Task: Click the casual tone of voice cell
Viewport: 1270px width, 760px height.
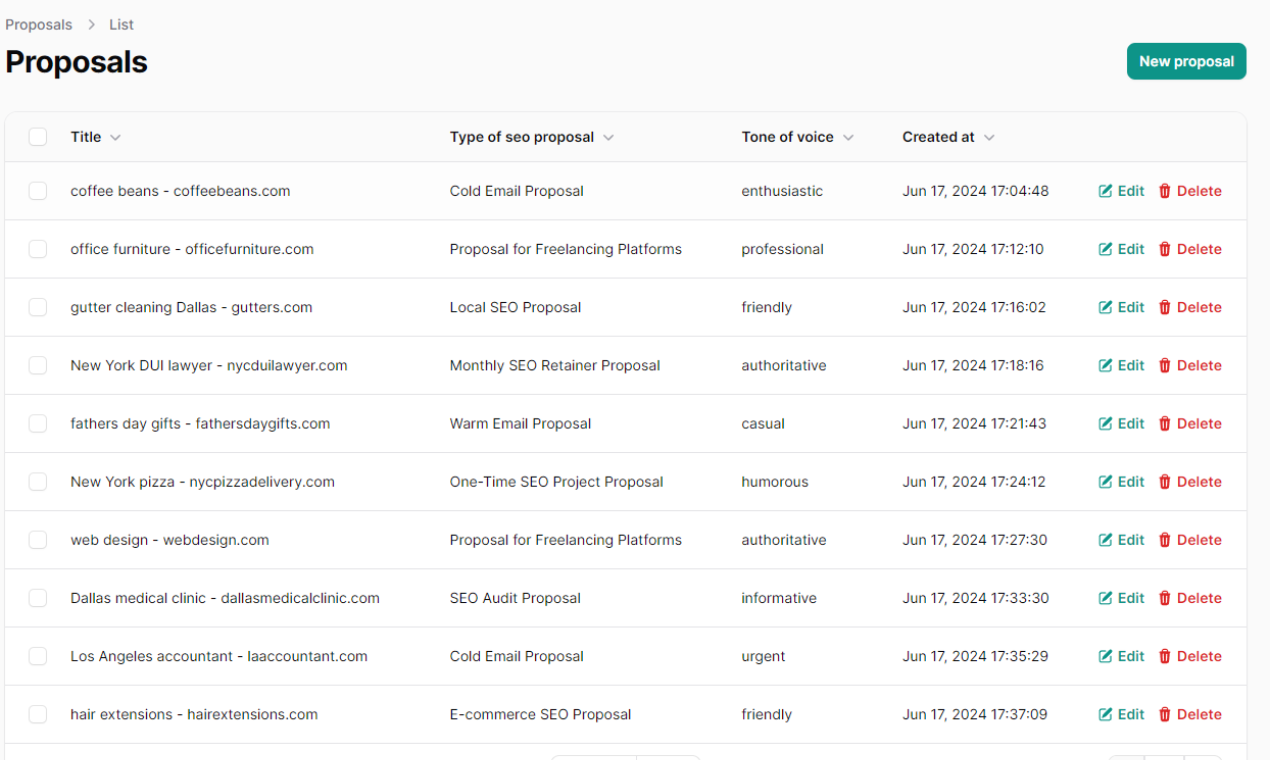Action: point(763,423)
